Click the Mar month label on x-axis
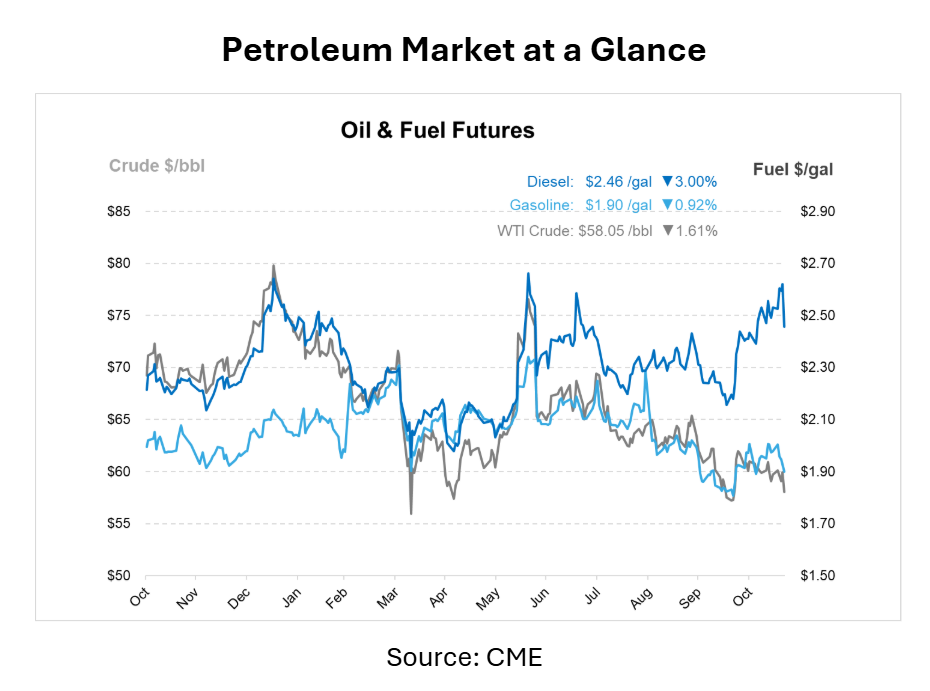Screen dimensions: 930x691 pyautogui.click(x=388, y=600)
